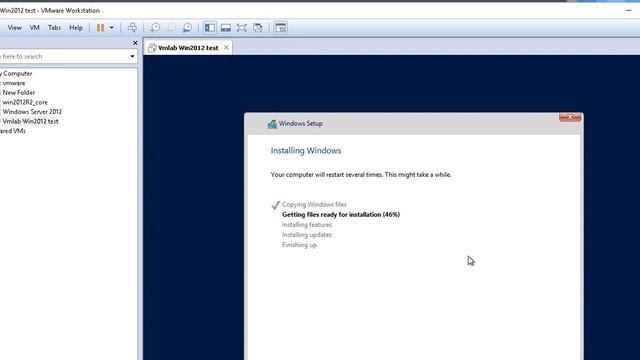Open the snapshot manager

pyautogui.click(x=187, y=28)
